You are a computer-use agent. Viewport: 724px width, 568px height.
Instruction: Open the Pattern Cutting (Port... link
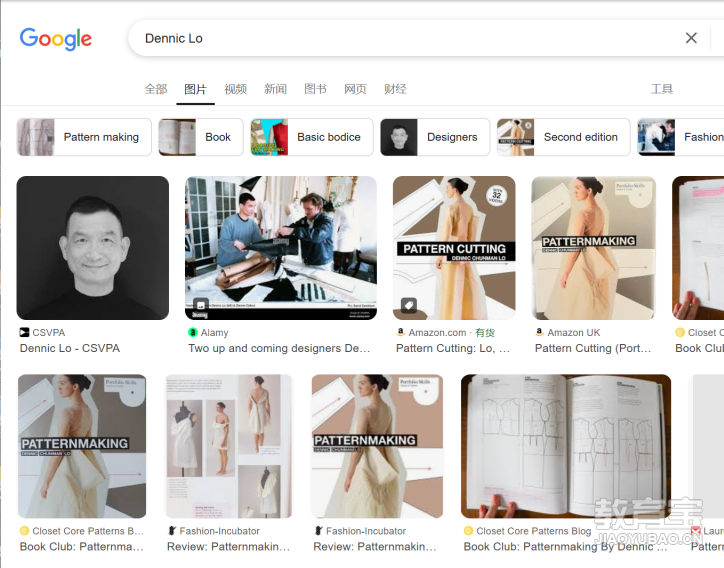[593, 348]
